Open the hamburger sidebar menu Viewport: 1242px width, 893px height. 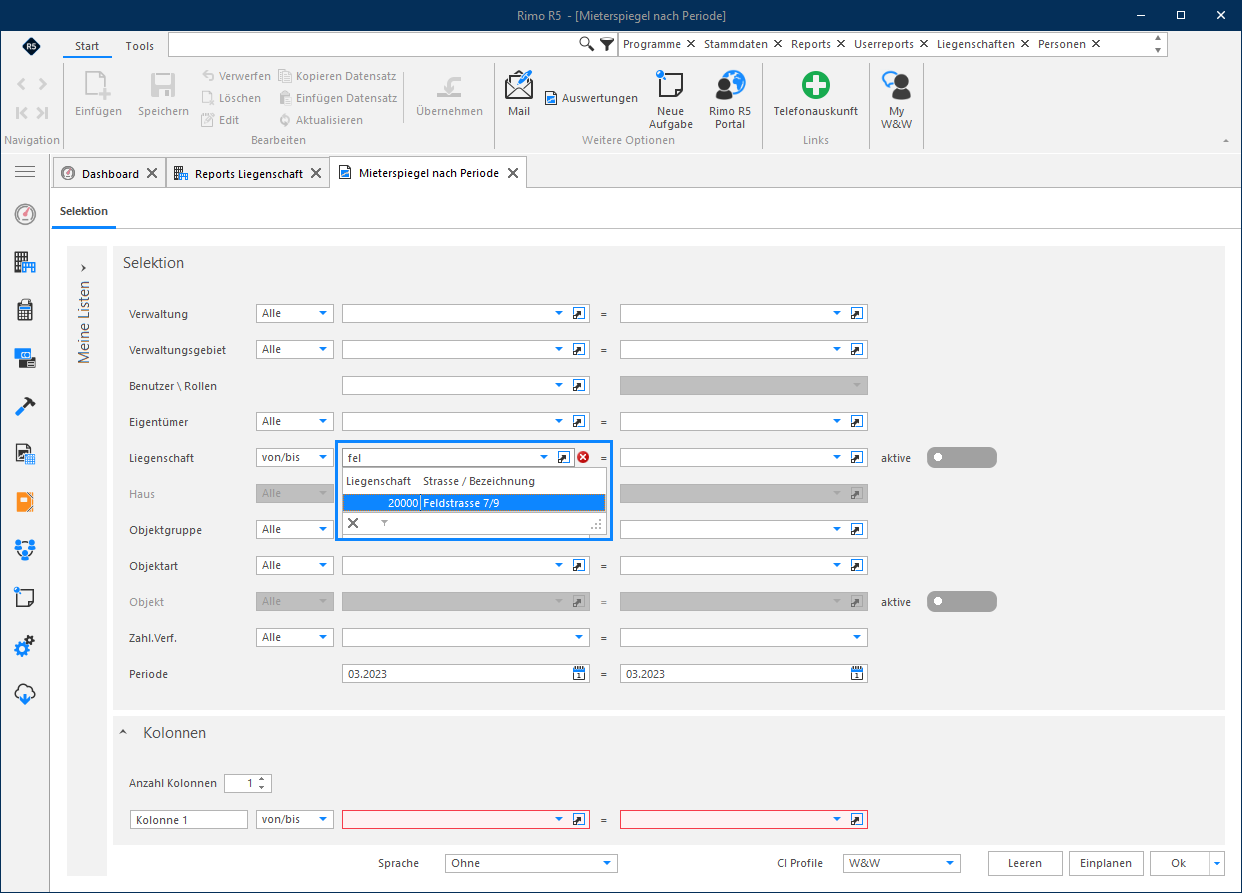(x=25, y=172)
